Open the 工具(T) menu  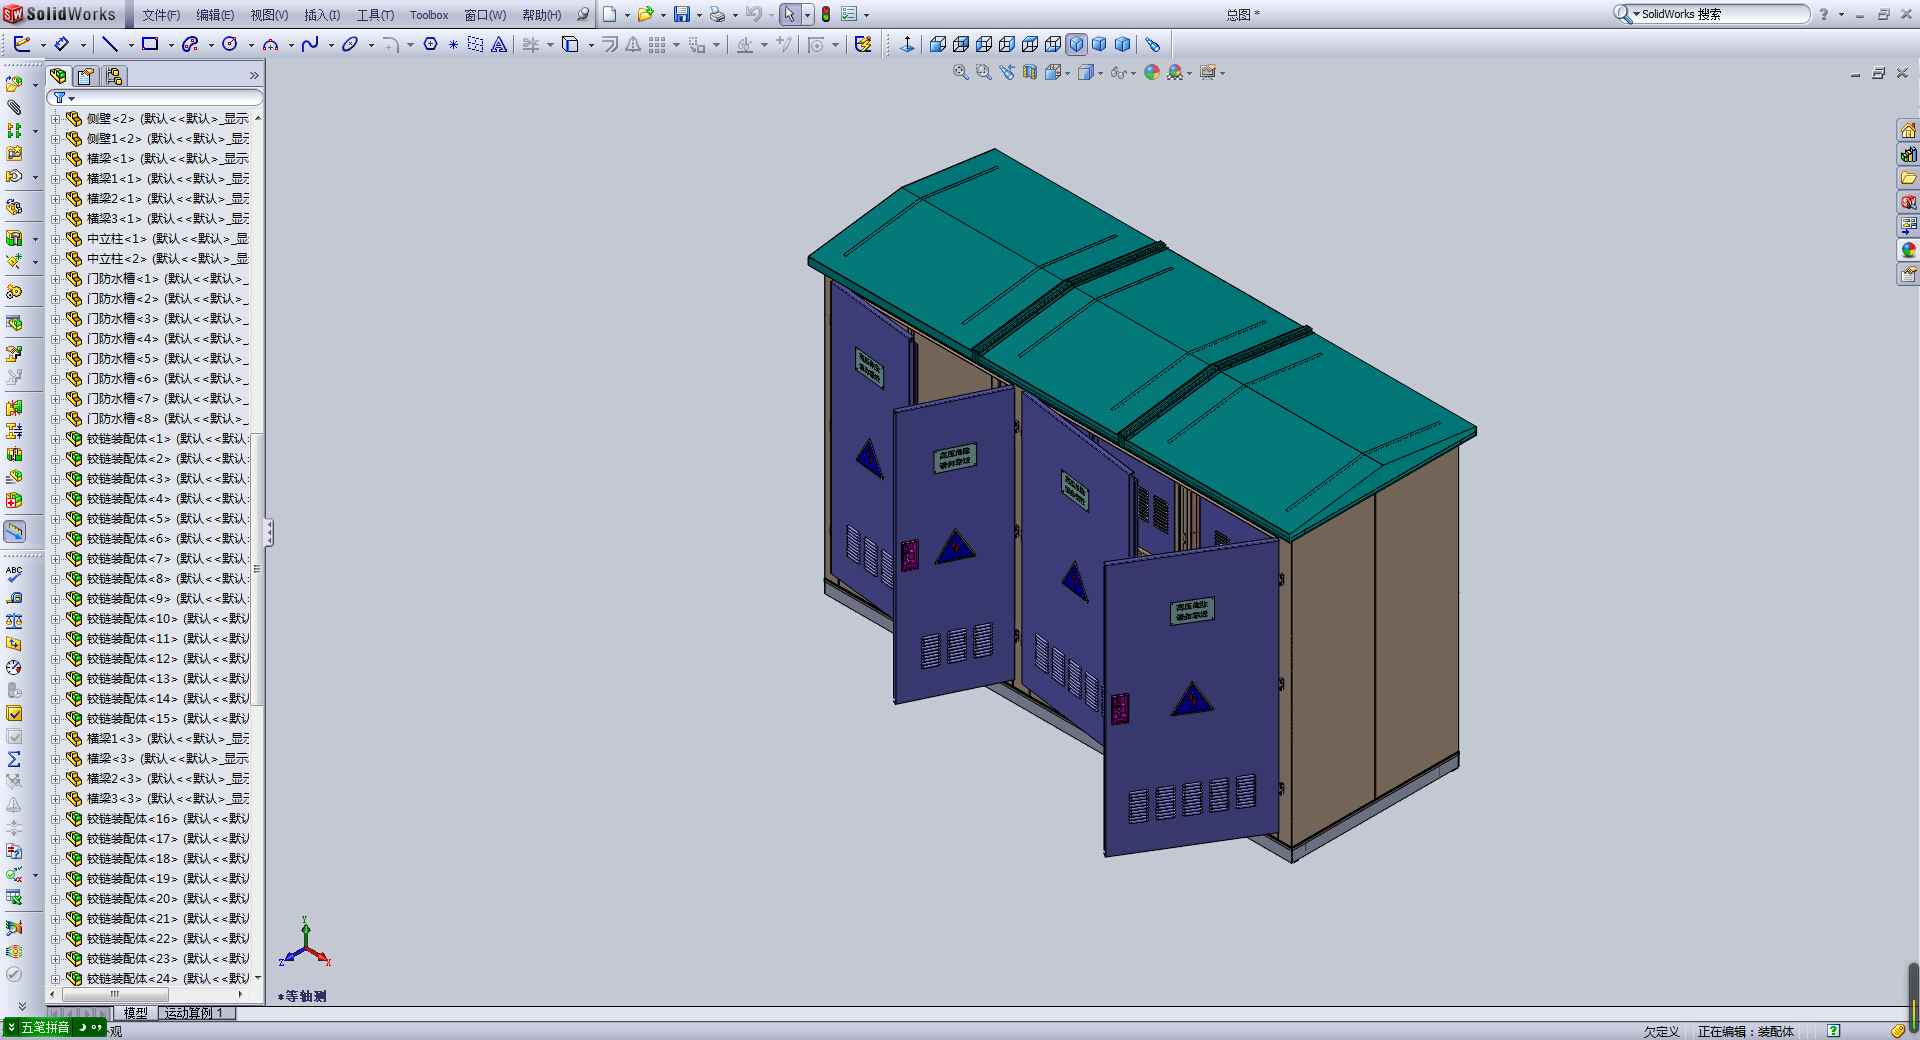375,15
